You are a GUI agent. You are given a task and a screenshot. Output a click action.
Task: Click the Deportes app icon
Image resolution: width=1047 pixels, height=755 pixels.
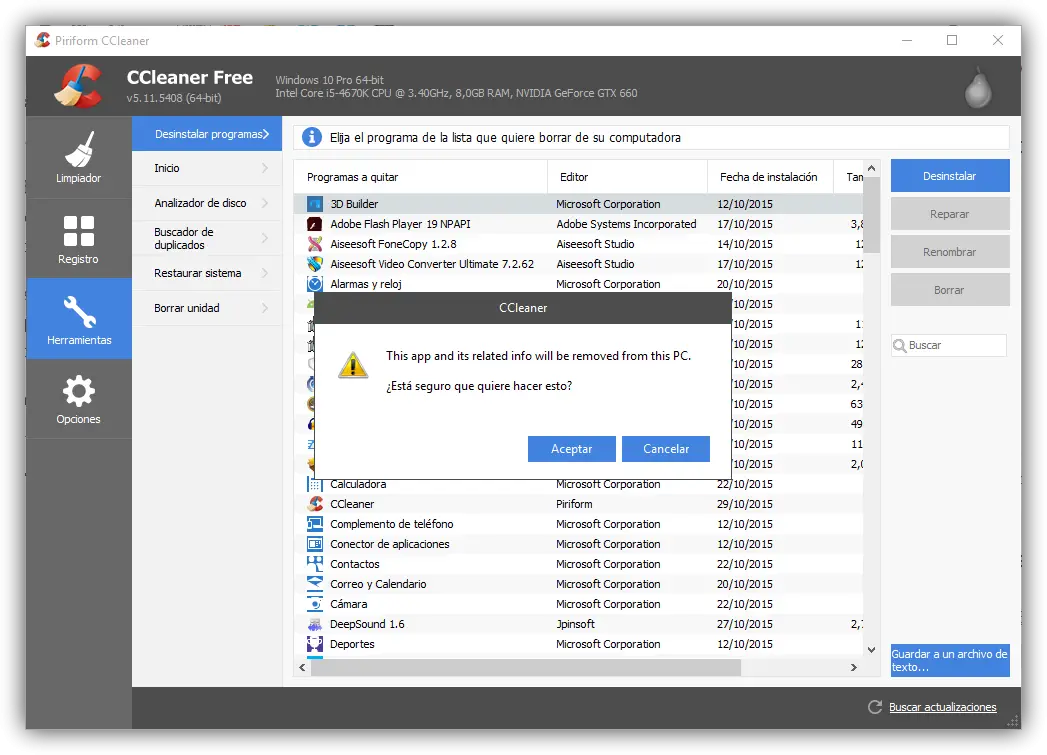pos(315,644)
